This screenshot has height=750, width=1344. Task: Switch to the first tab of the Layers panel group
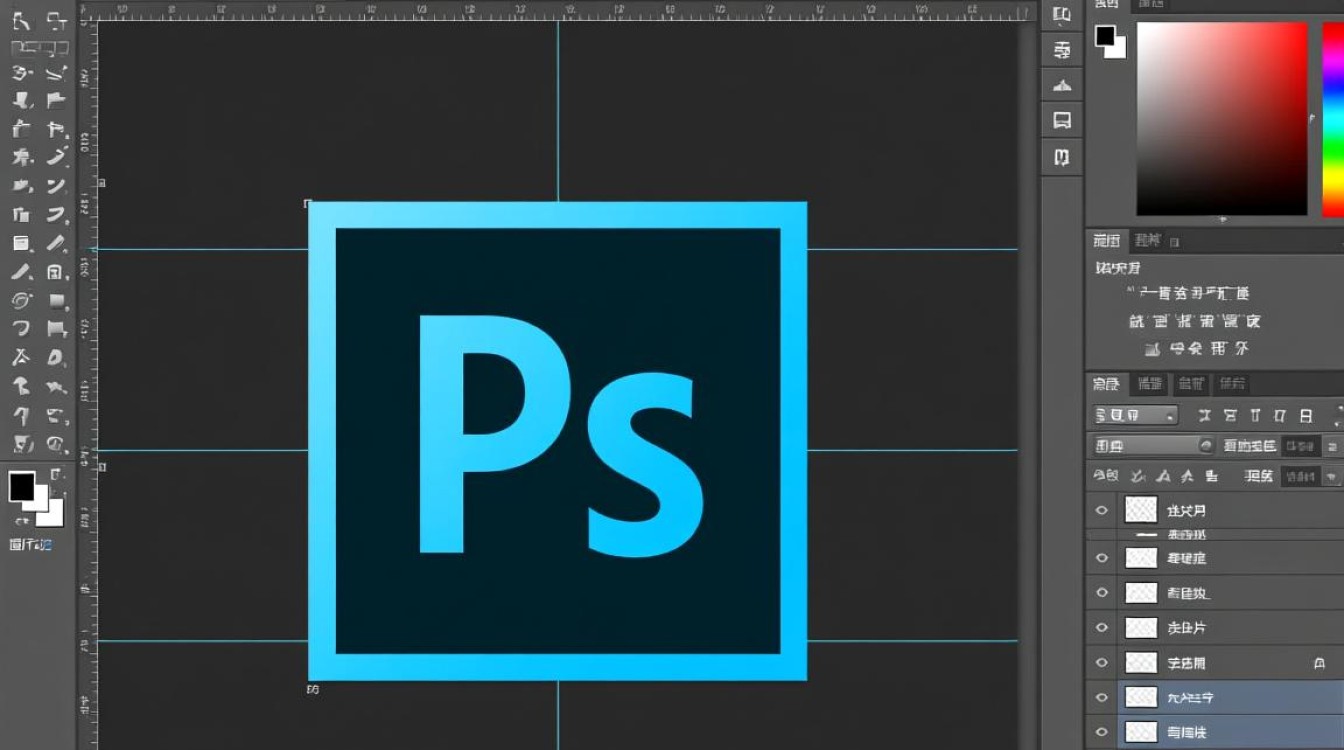(x=1106, y=384)
